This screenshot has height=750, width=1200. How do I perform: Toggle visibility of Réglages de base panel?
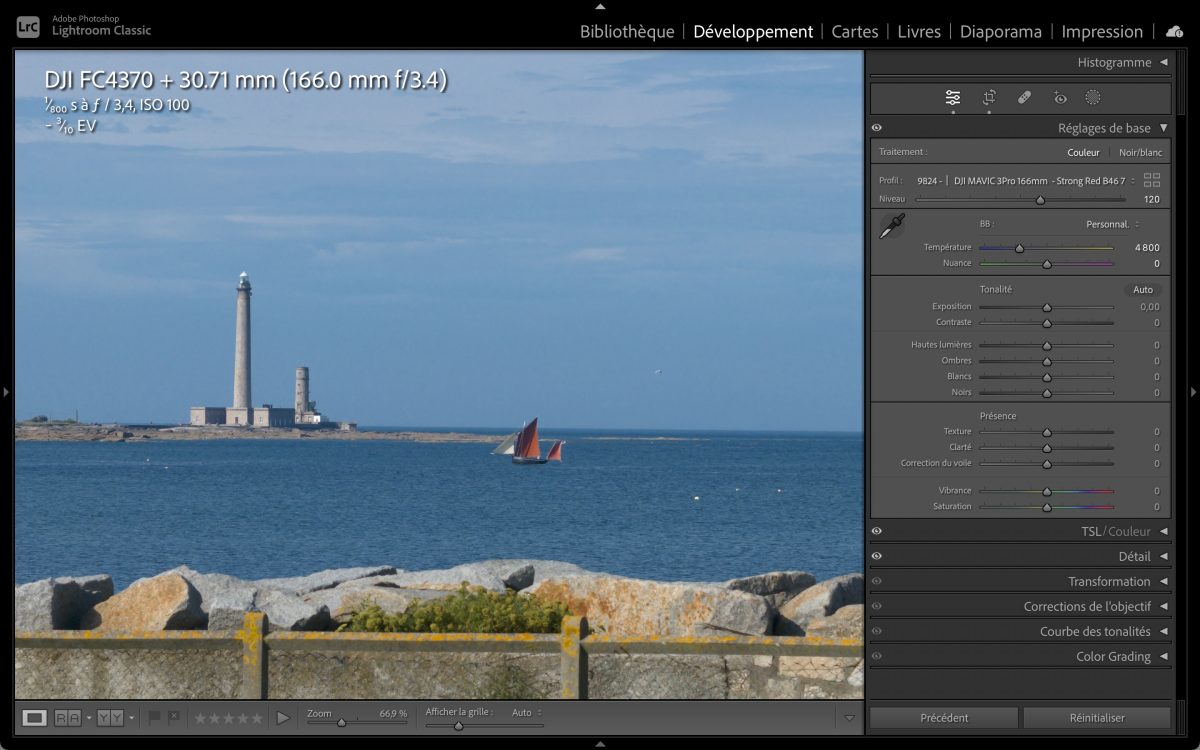click(x=877, y=128)
